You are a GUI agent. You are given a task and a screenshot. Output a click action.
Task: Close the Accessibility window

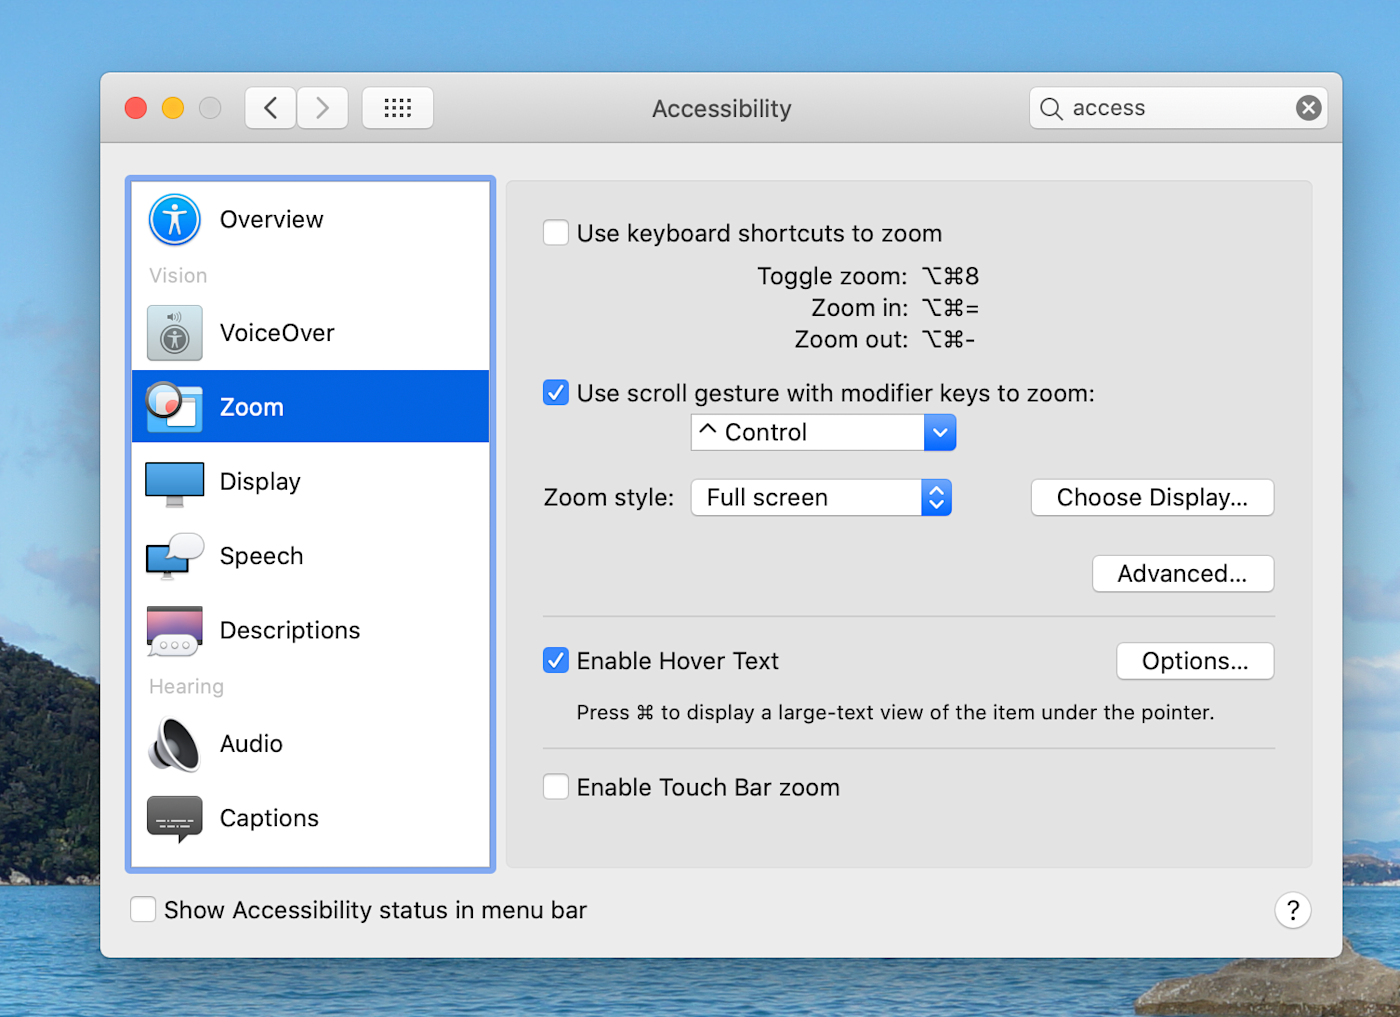[136, 108]
